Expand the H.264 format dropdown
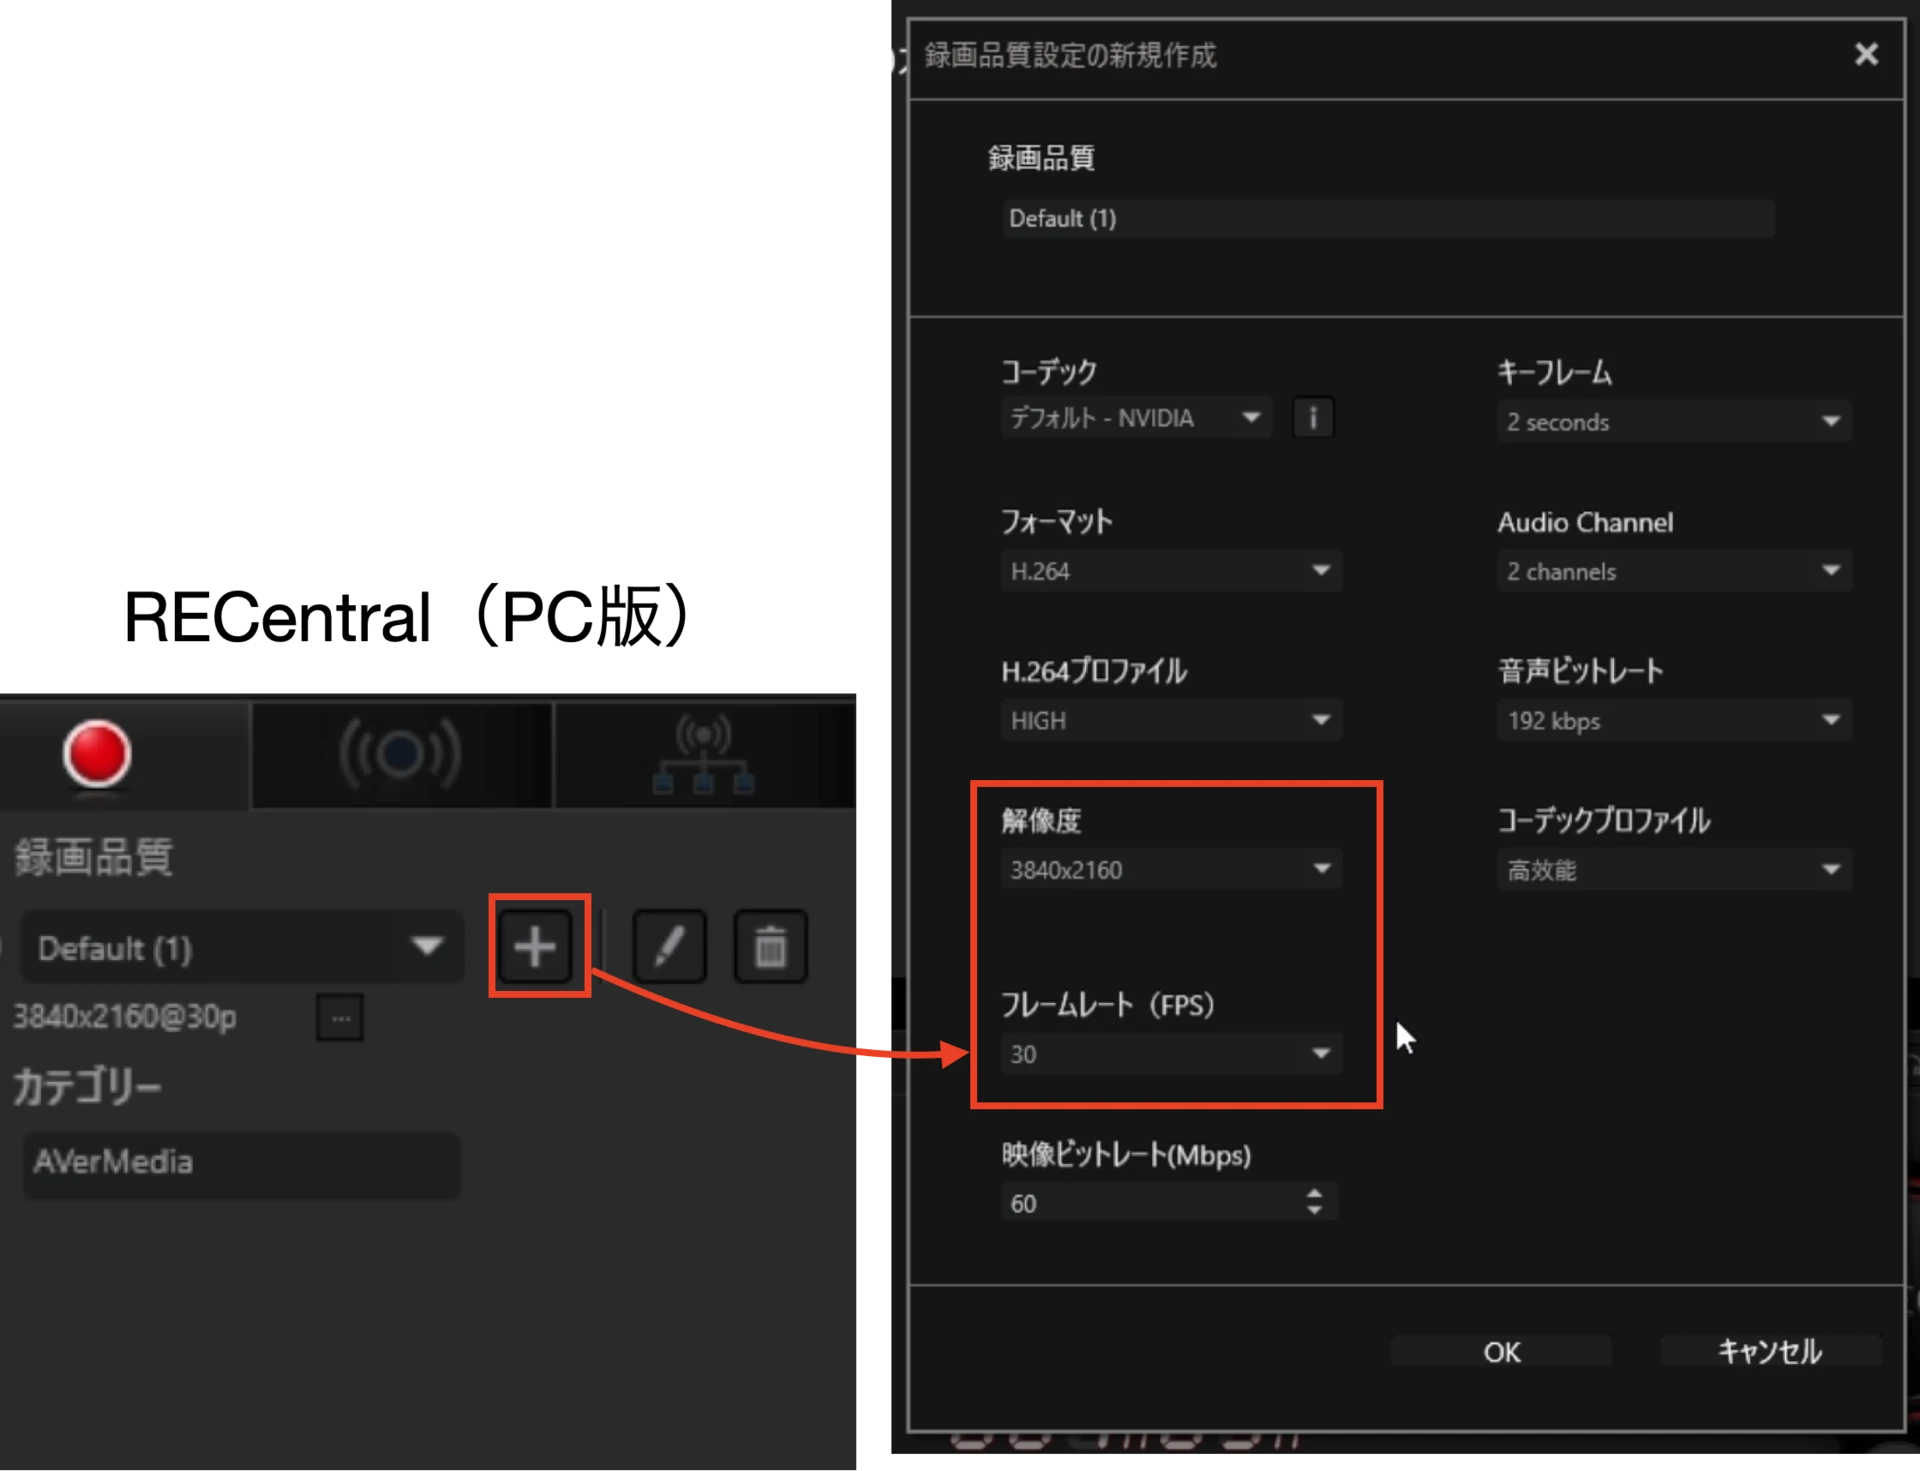 point(1170,571)
